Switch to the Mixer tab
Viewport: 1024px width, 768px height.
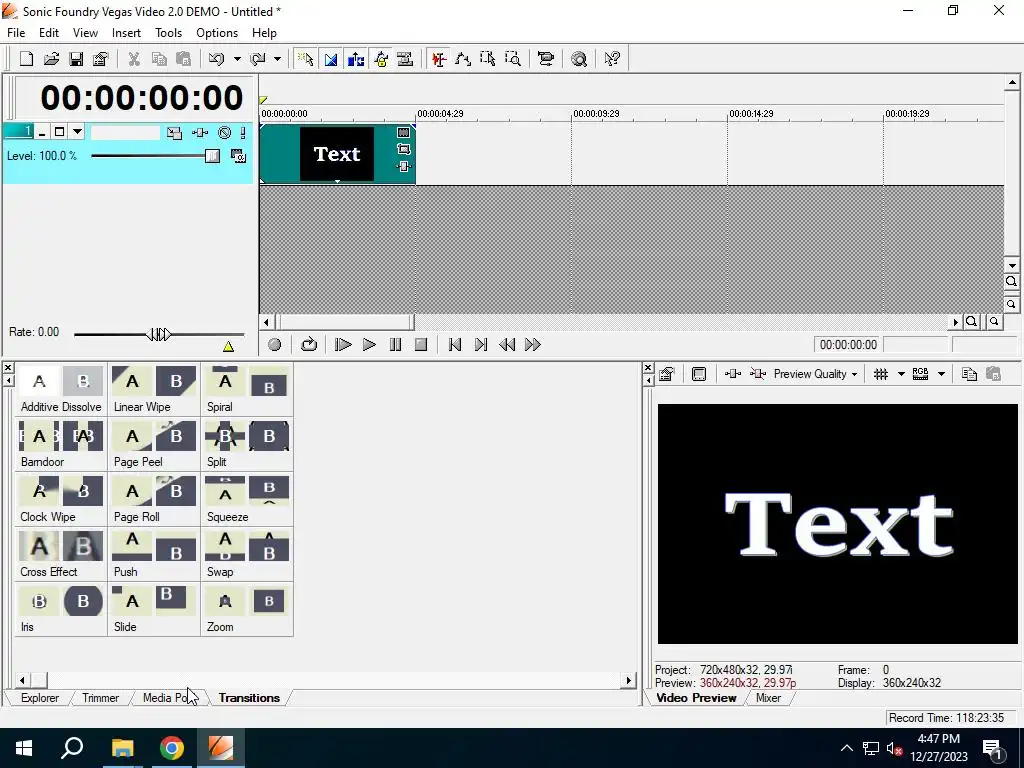pos(769,698)
